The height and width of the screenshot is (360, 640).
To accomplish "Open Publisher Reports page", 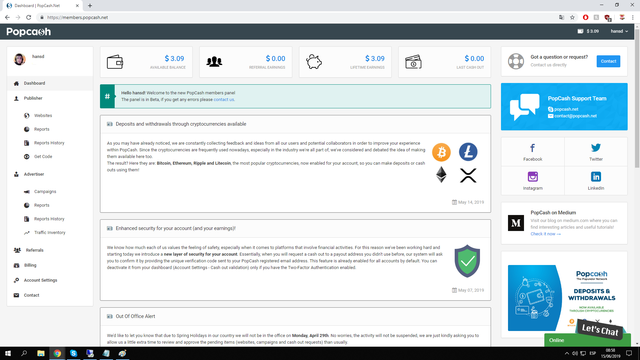I will click(x=41, y=129).
